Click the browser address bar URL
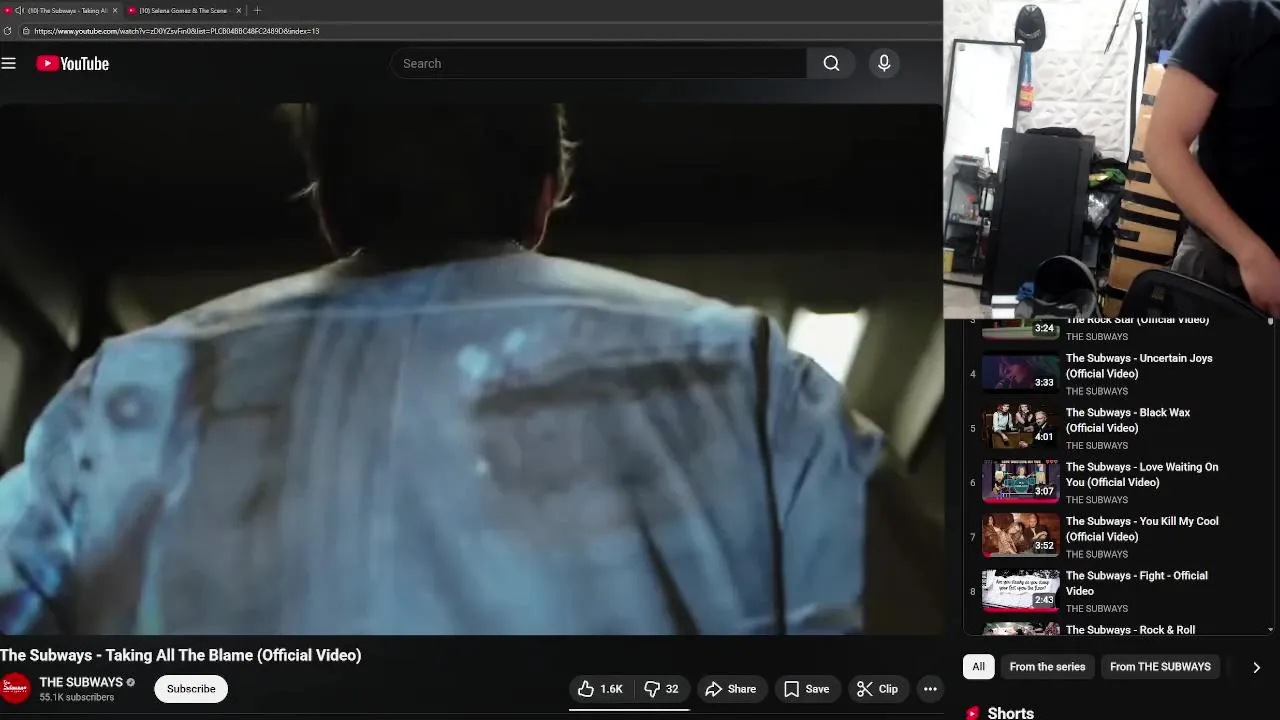 176,31
